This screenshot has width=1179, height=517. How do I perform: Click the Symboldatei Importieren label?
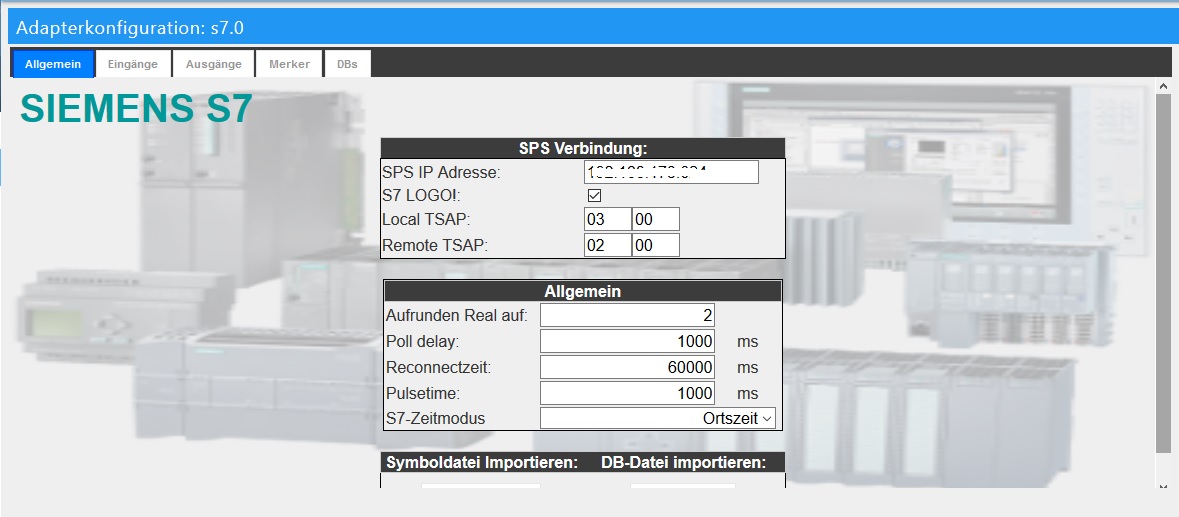click(482, 463)
